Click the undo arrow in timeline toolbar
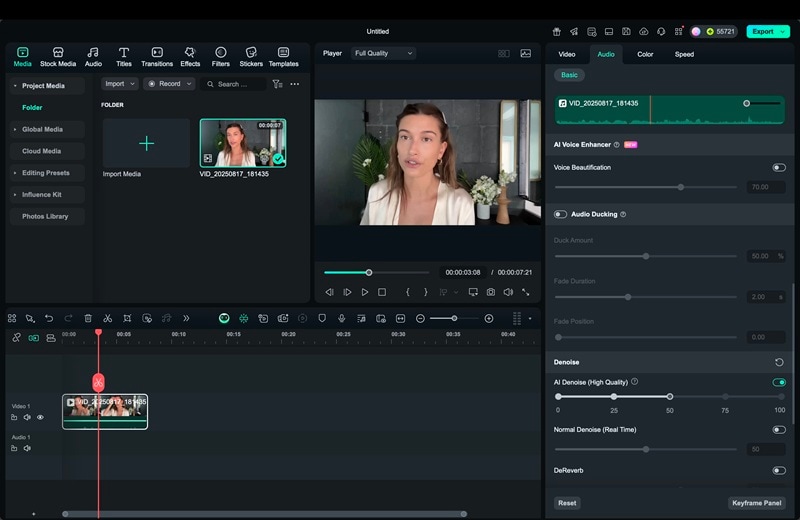 tap(49, 318)
